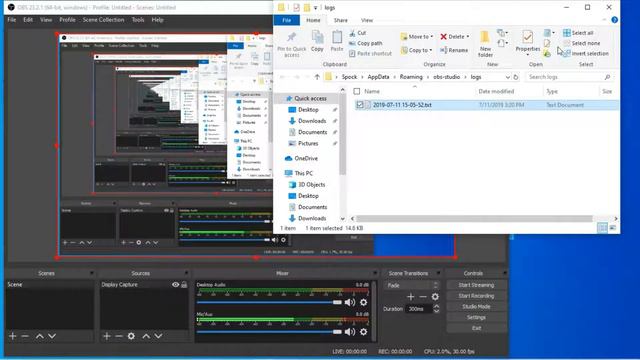Click Paste shortcut in Clipboard group
640x360 pixels.
point(370,53)
